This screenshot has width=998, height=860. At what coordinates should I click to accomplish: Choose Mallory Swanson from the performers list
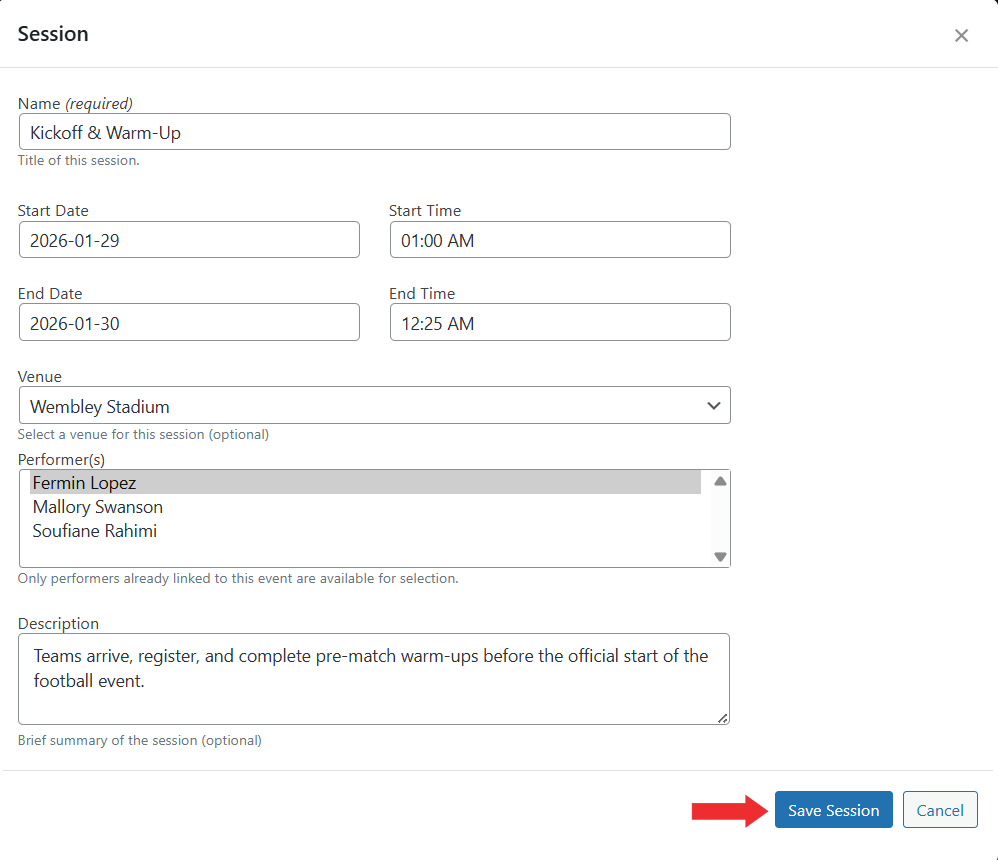pyautogui.click(x=98, y=507)
